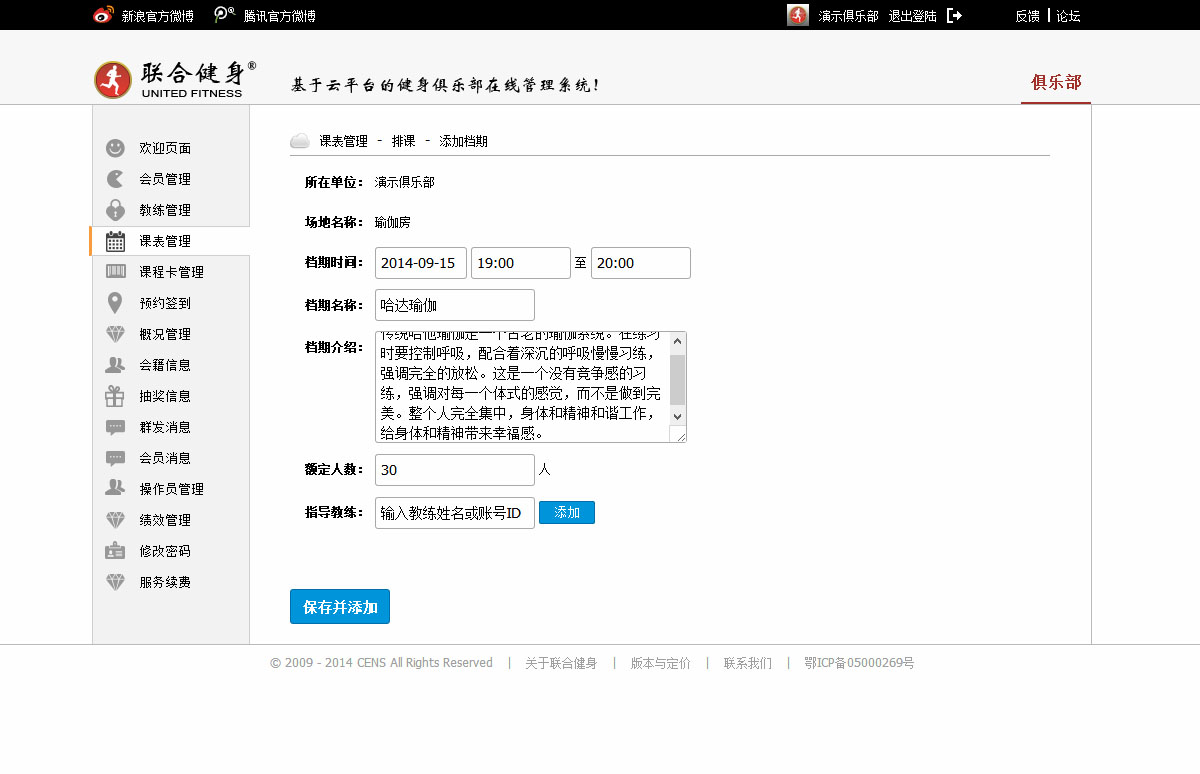The height and width of the screenshot is (774, 1200).
Task: Open 会员管理 pac-man icon in sidebar
Action: coord(116,179)
